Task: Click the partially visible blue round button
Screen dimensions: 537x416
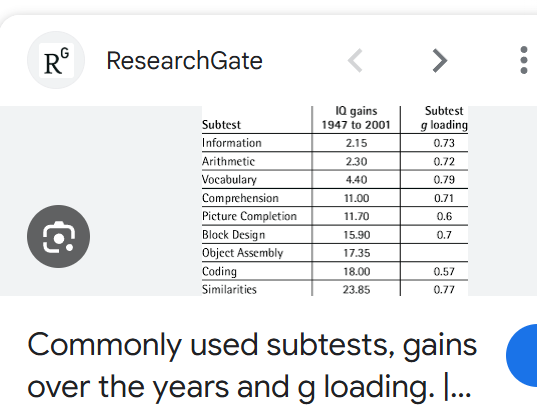Action: (522, 355)
